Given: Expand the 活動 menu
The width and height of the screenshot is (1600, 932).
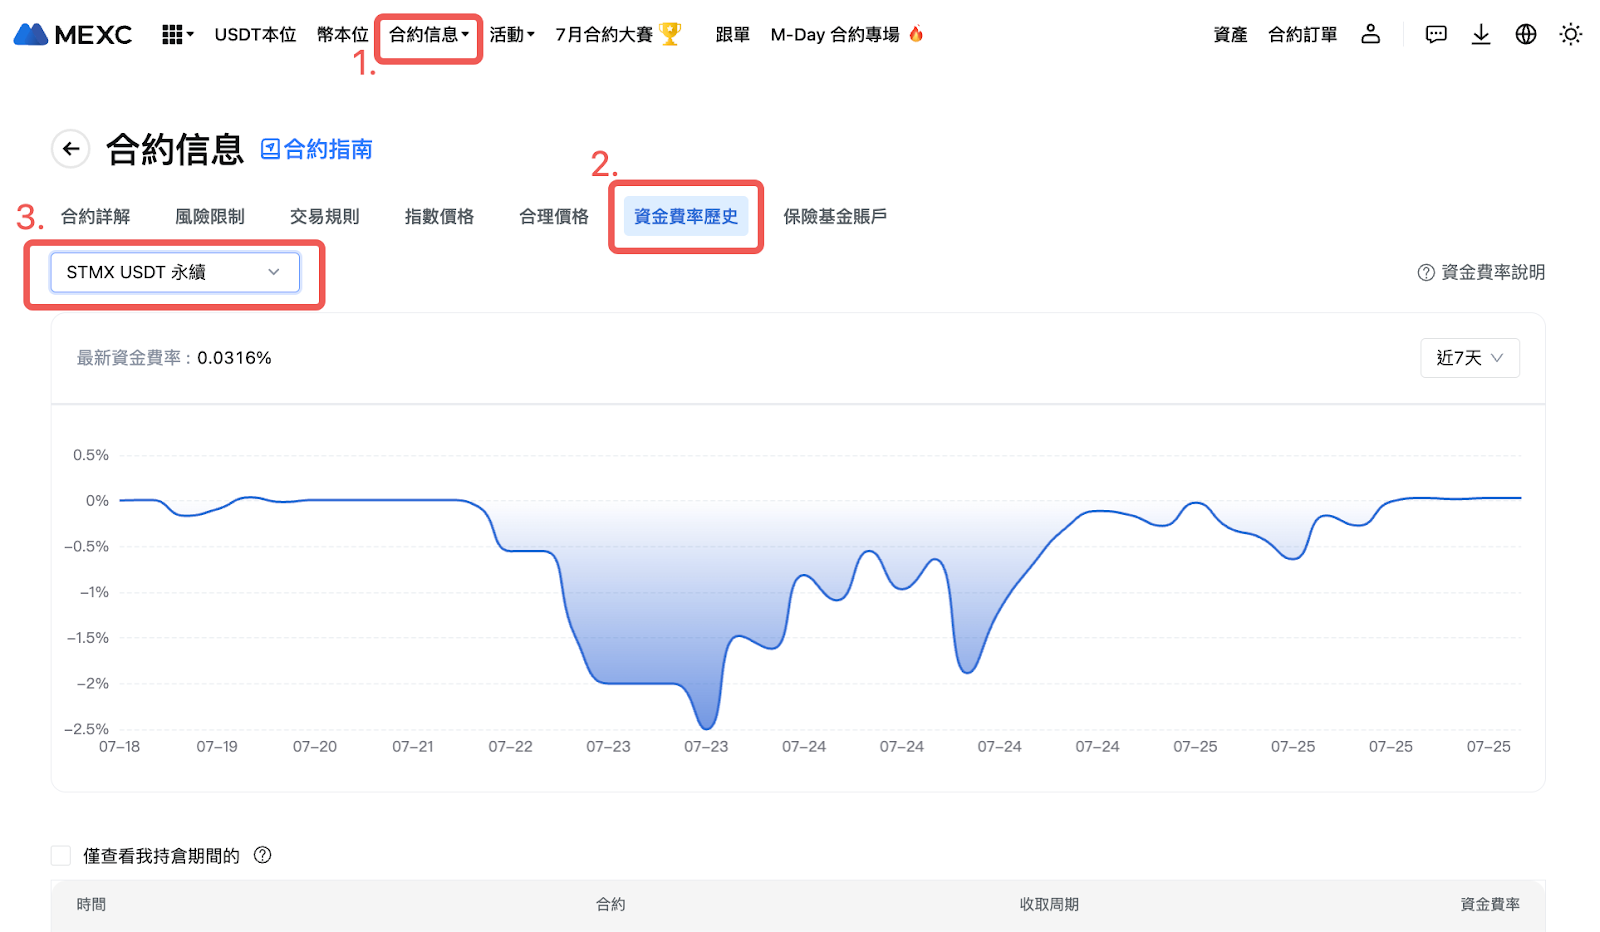Looking at the screenshot, I should (x=512, y=35).
